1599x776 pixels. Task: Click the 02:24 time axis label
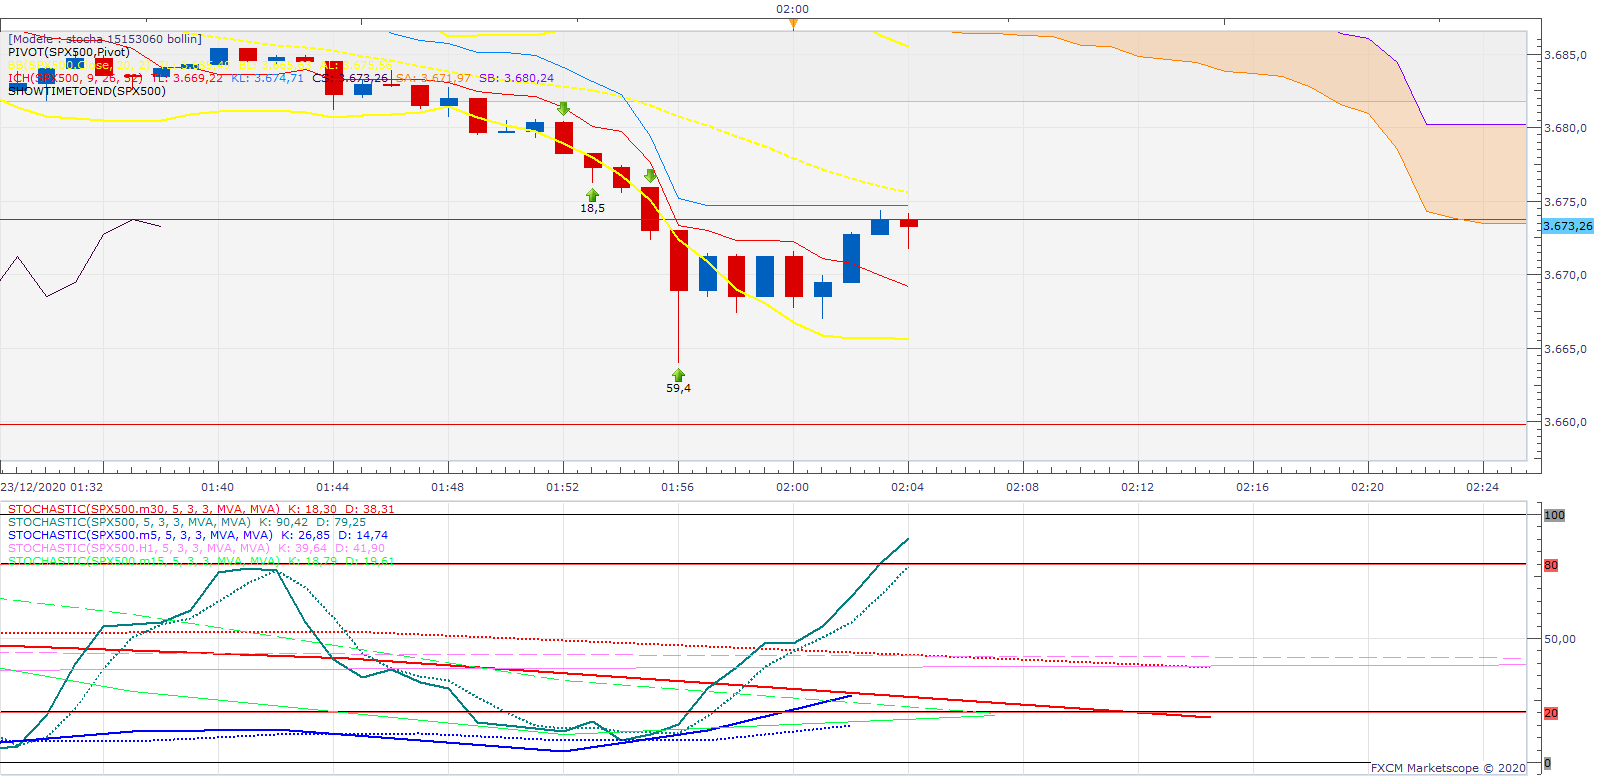[1483, 487]
